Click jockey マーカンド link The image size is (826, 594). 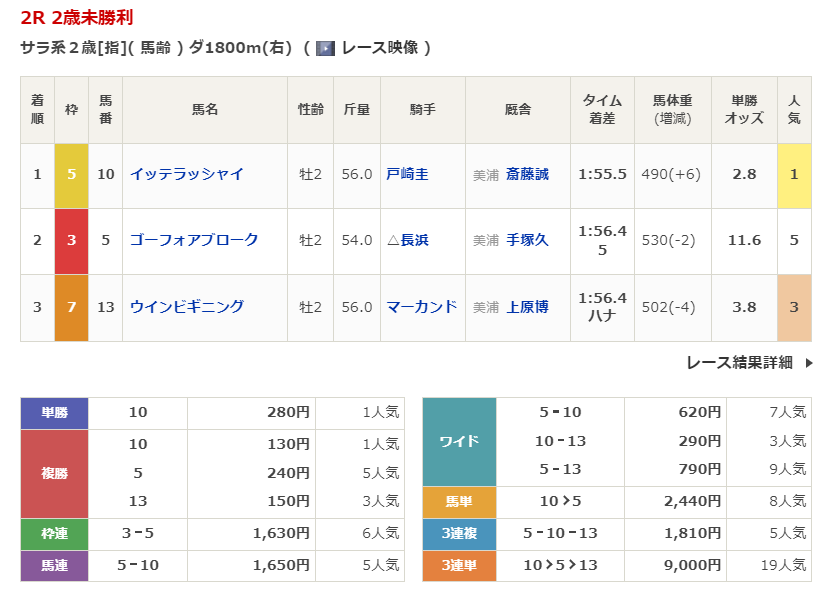click(422, 307)
